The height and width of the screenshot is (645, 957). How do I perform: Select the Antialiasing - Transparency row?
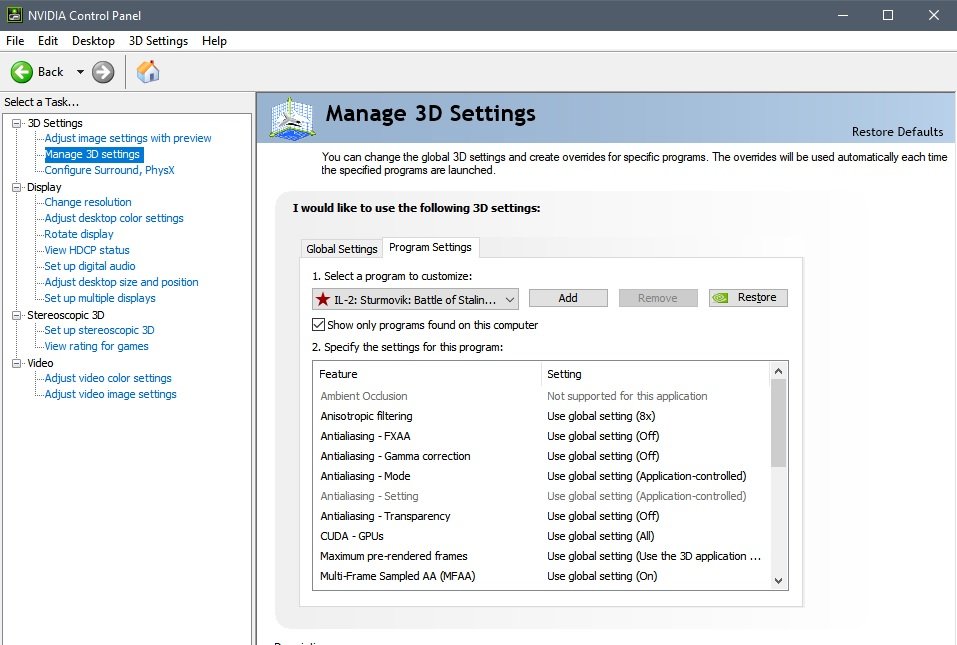(x=542, y=516)
